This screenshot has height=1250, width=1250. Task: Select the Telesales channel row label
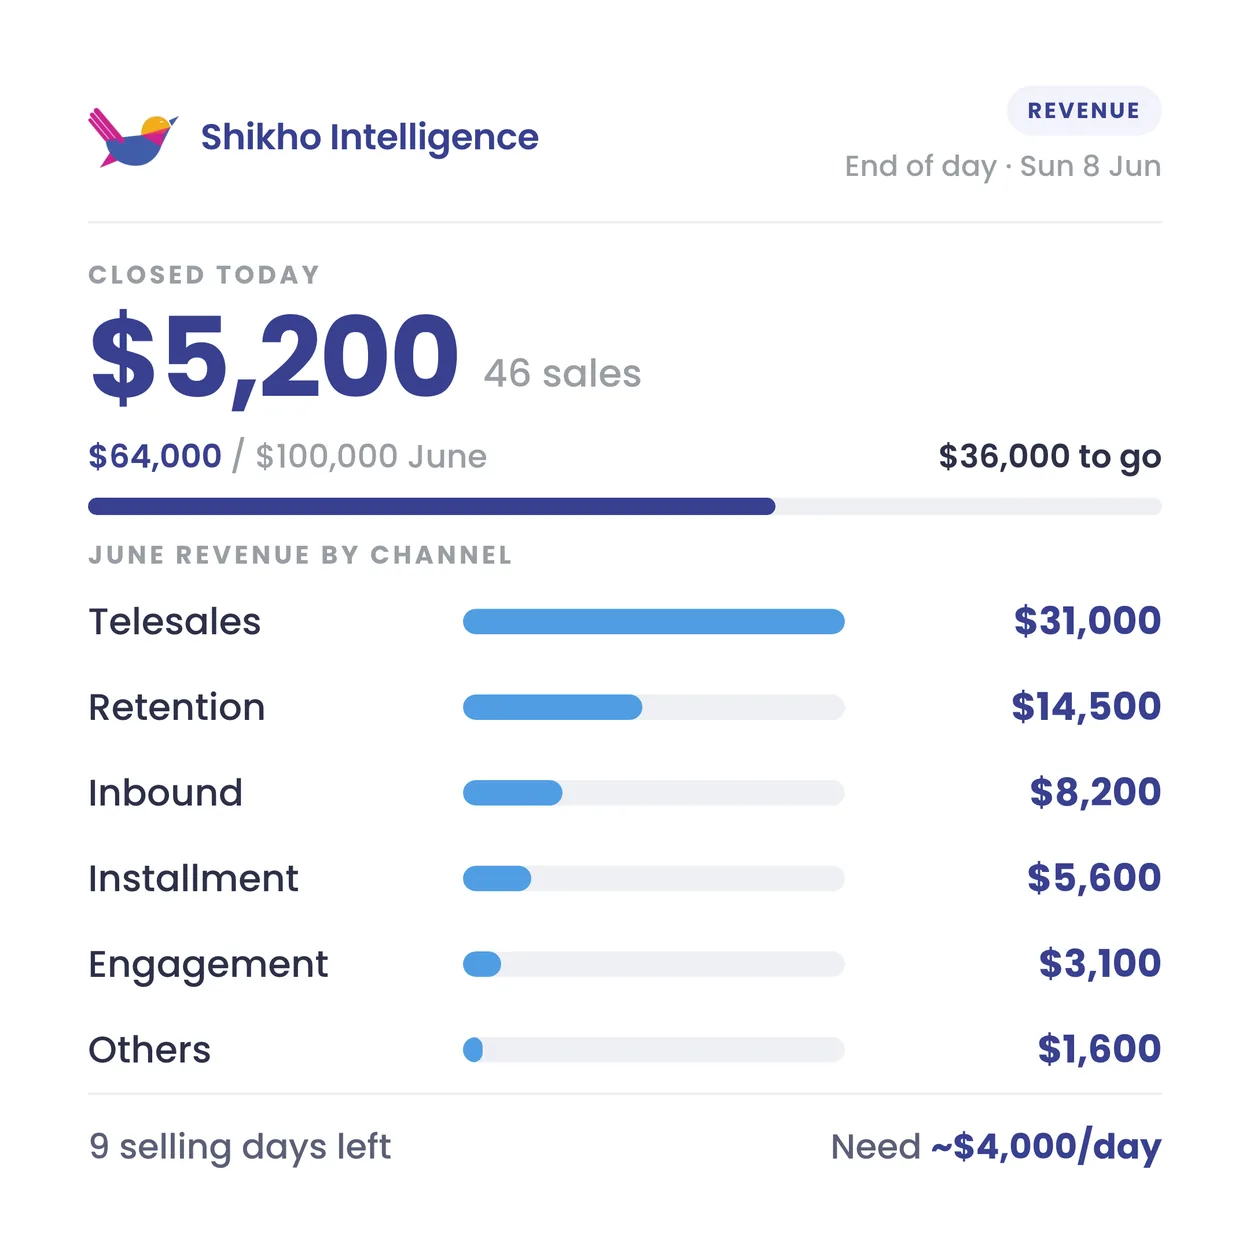tap(175, 622)
